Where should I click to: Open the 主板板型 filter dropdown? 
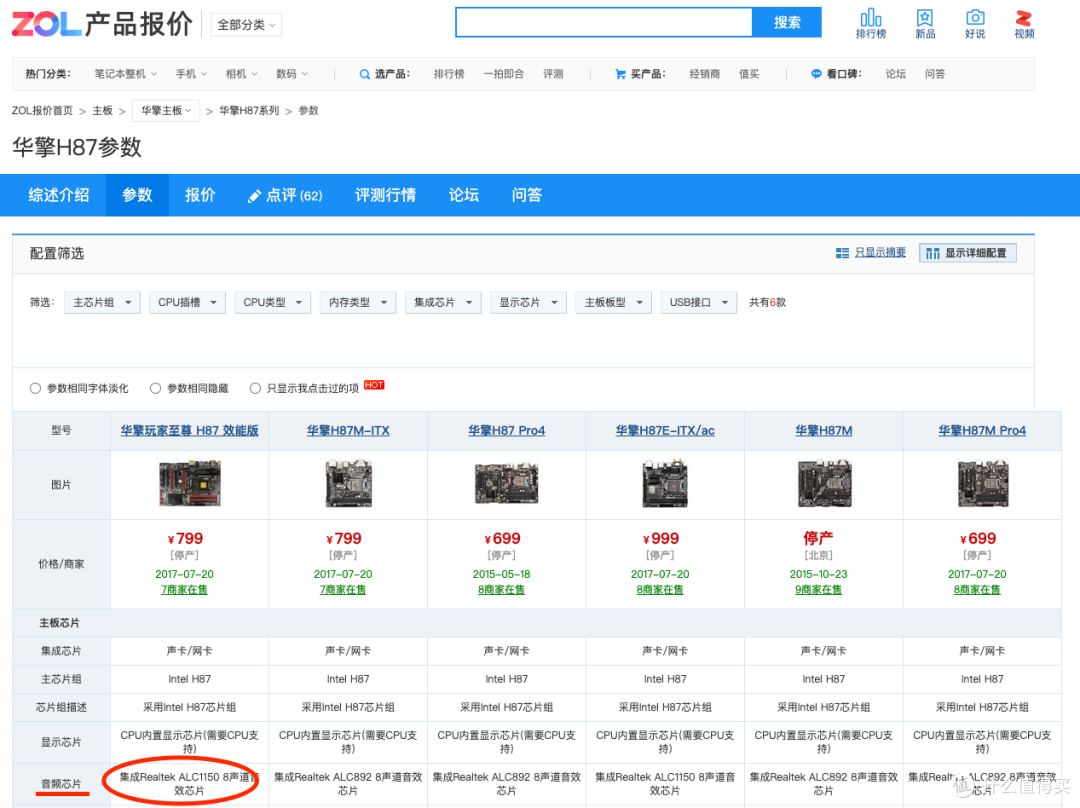[614, 302]
